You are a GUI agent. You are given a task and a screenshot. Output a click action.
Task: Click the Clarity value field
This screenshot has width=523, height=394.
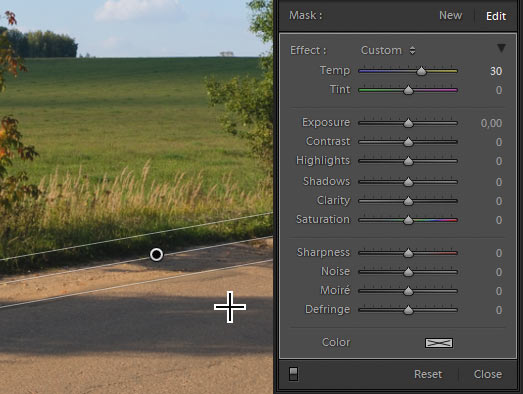tap(499, 201)
